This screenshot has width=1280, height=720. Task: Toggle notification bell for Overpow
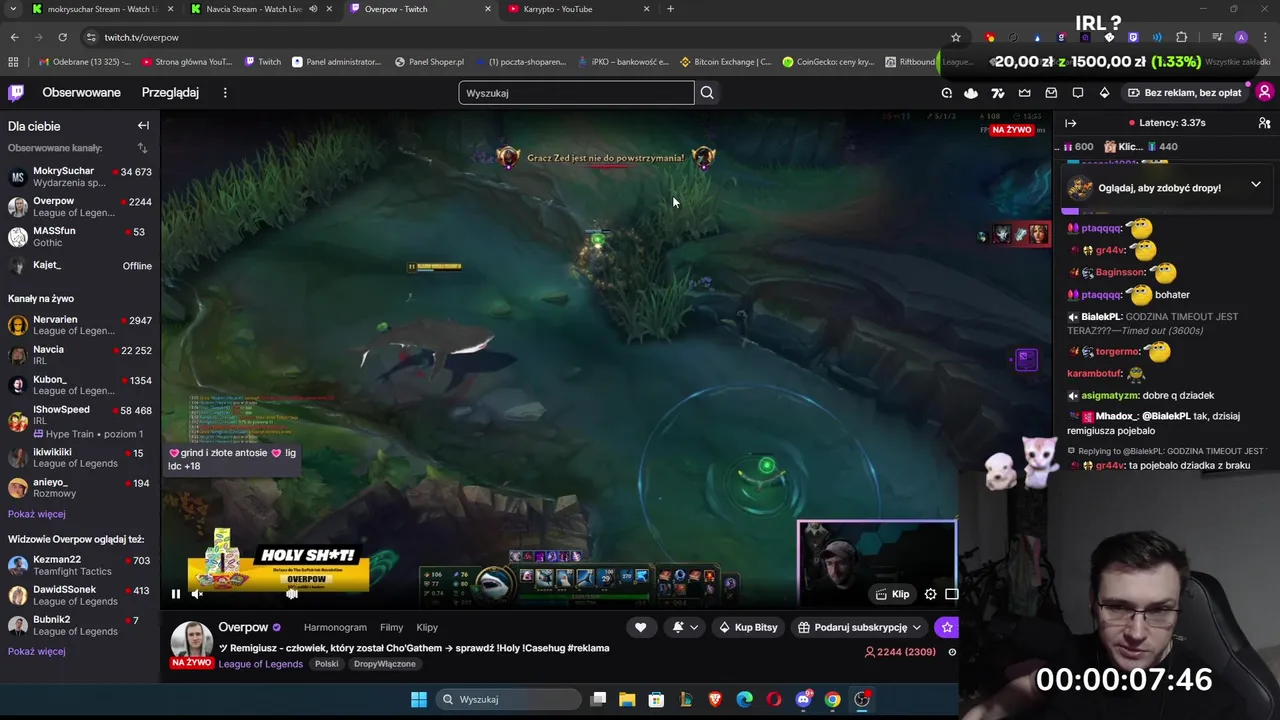678,627
